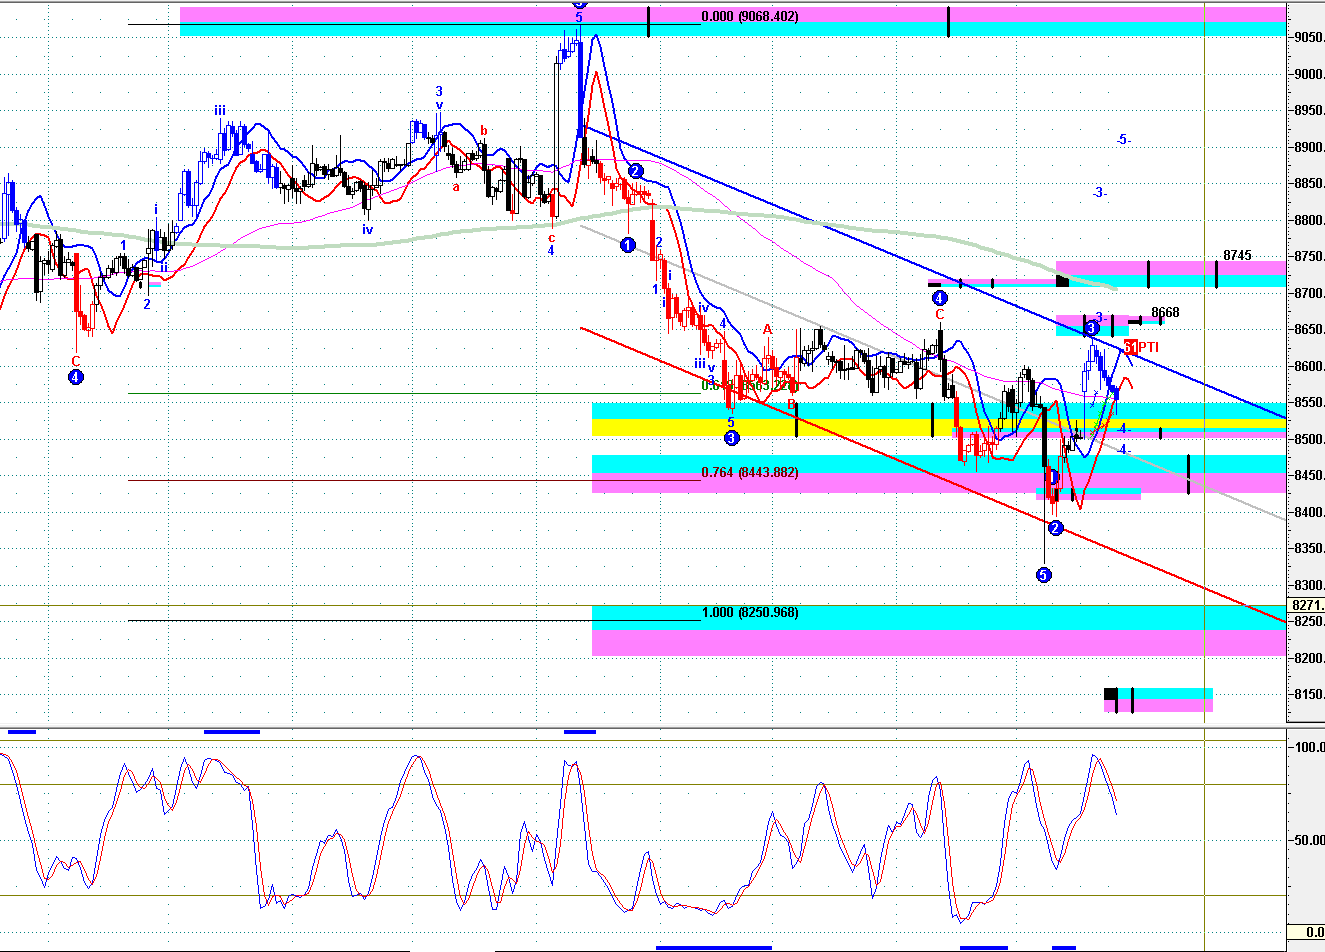The image size is (1325, 952).
Task: Click the 8668 price target label
Action: [x=1165, y=313]
